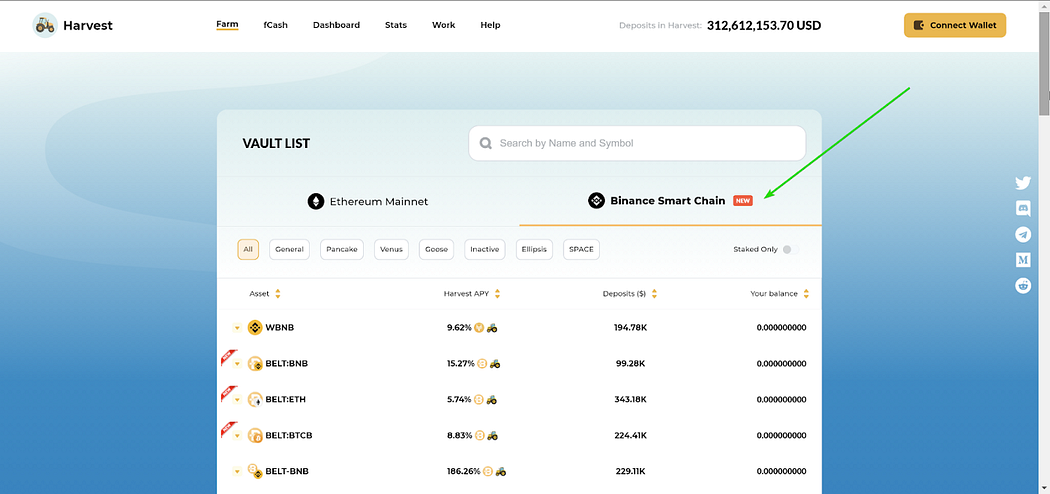1050x494 pixels.
Task: Click the BELT:BNB token icon
Action: click(254, 363)
